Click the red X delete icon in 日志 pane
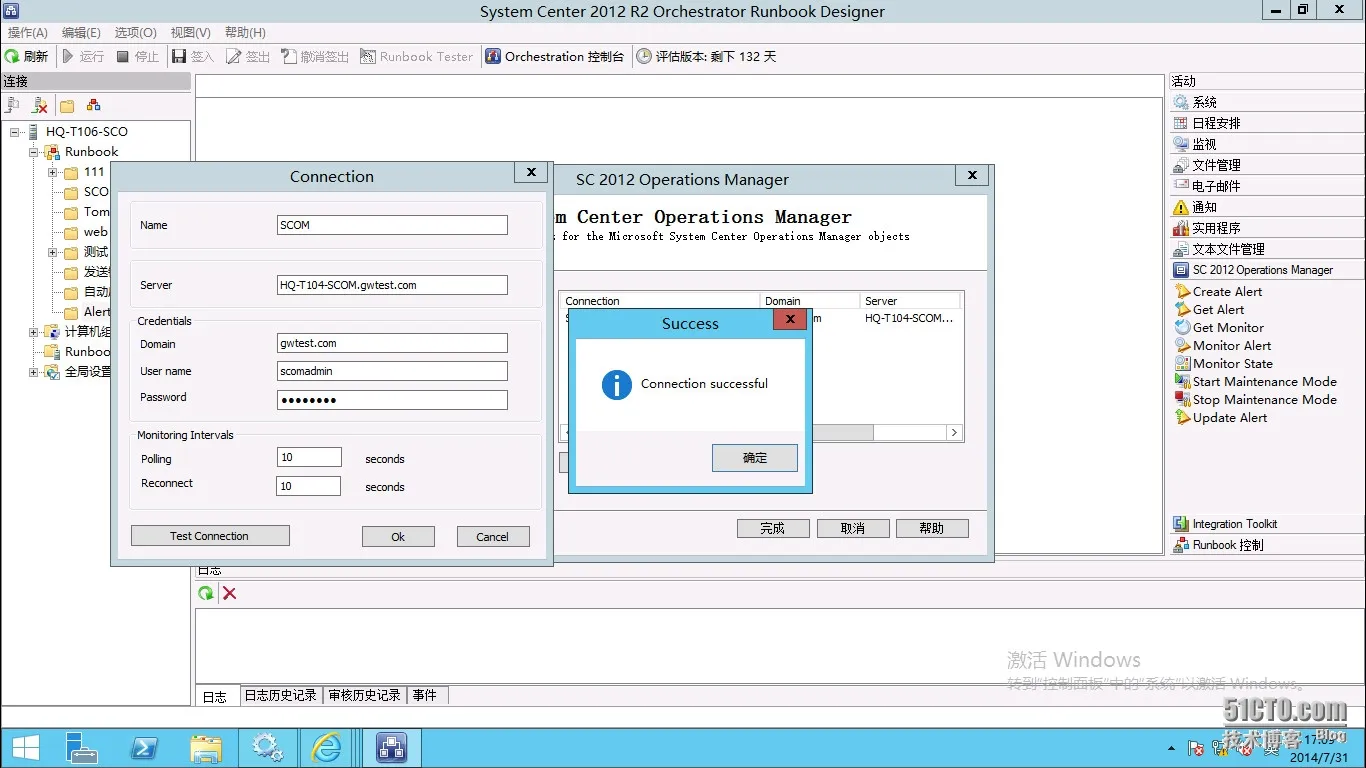Screen dimensions: 1366x768 point(229,593)
